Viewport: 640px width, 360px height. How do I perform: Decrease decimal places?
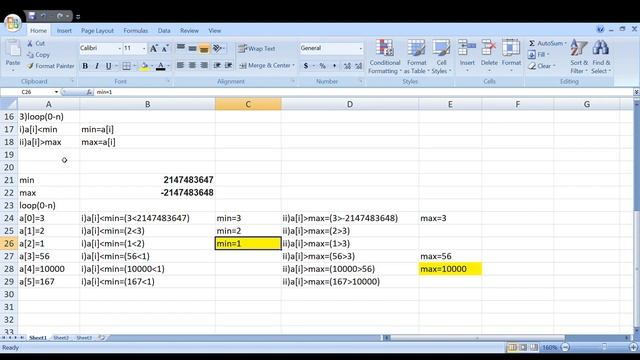point(358,66)
